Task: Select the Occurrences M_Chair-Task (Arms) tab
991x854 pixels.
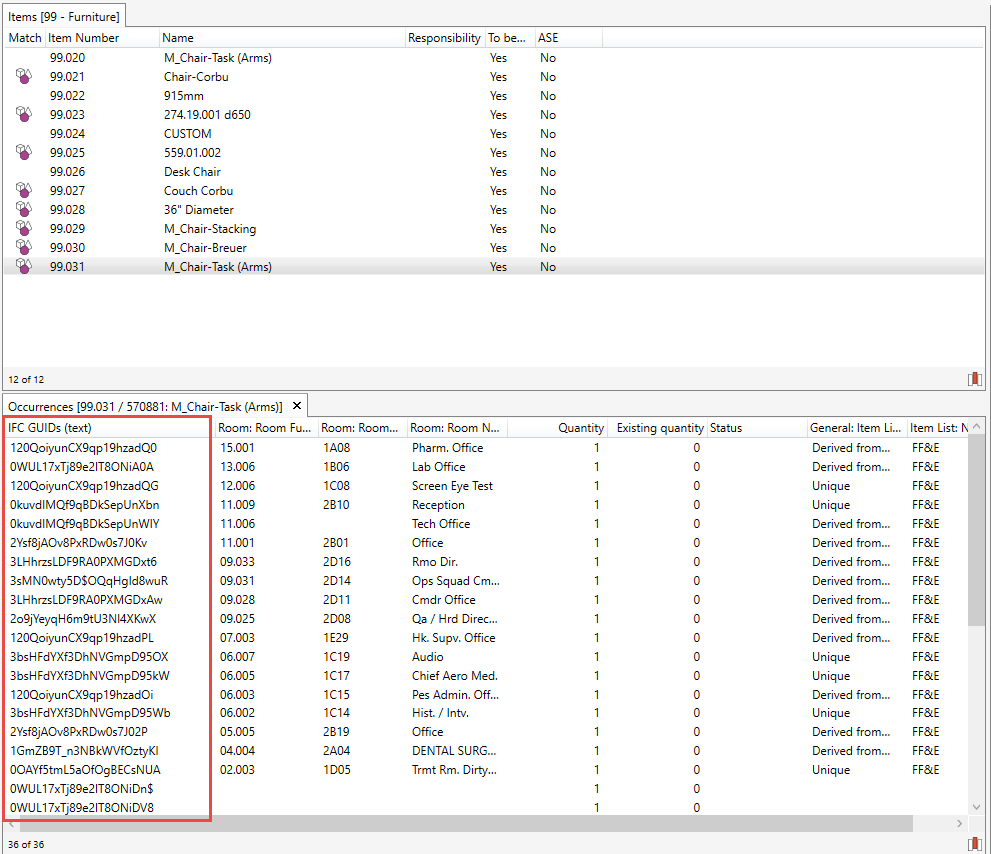Action: (145, 406)
